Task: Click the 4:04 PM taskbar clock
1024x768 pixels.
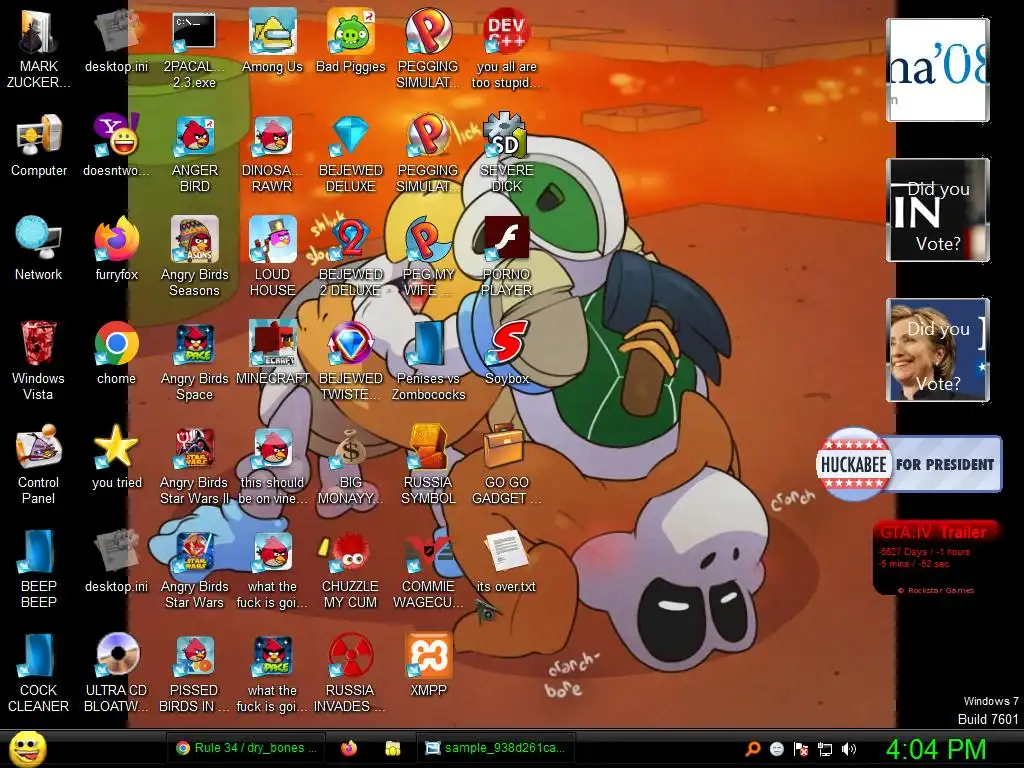Action: click(936, 749)
